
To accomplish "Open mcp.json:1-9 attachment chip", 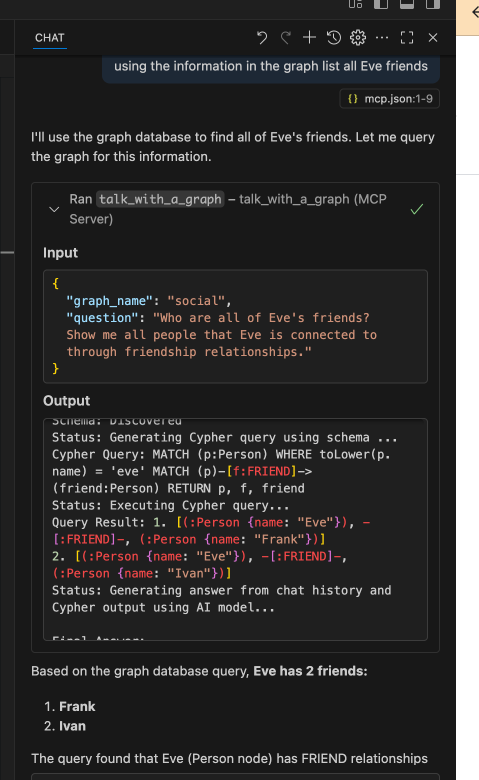I will point(390,99).
